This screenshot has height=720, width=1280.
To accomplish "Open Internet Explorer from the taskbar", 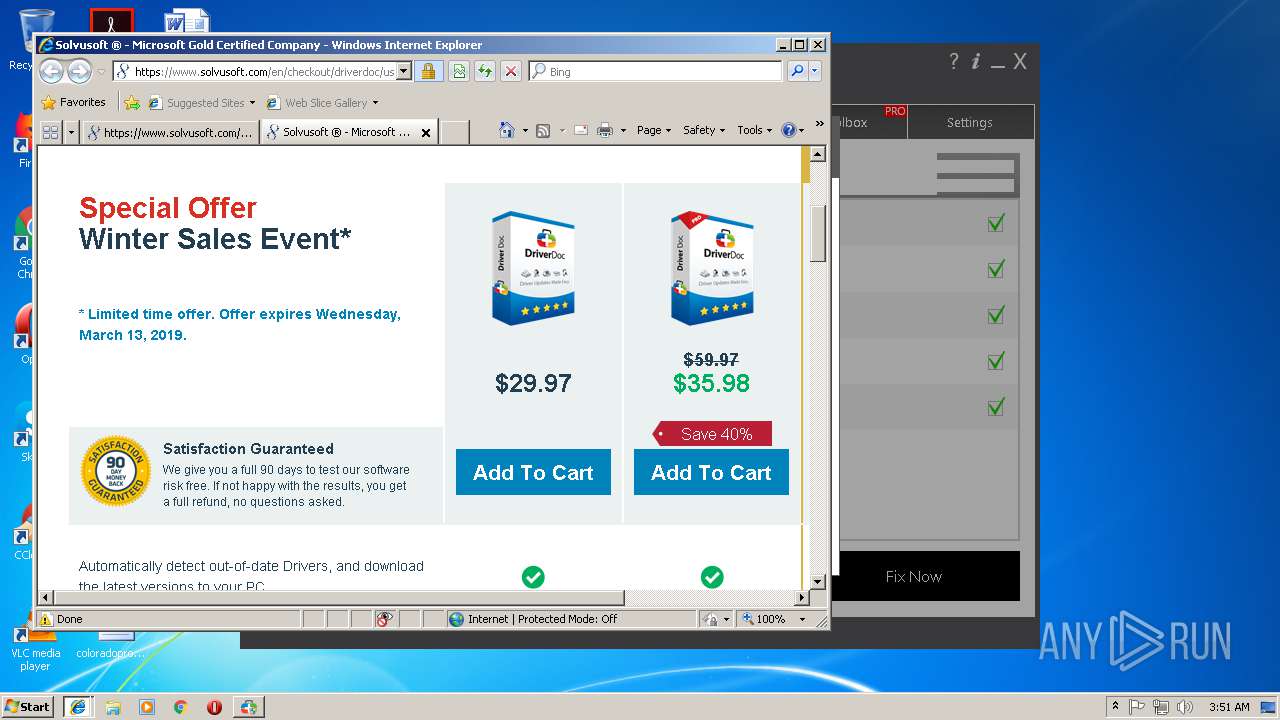I will pyautogui.click(x=77, y=707).
